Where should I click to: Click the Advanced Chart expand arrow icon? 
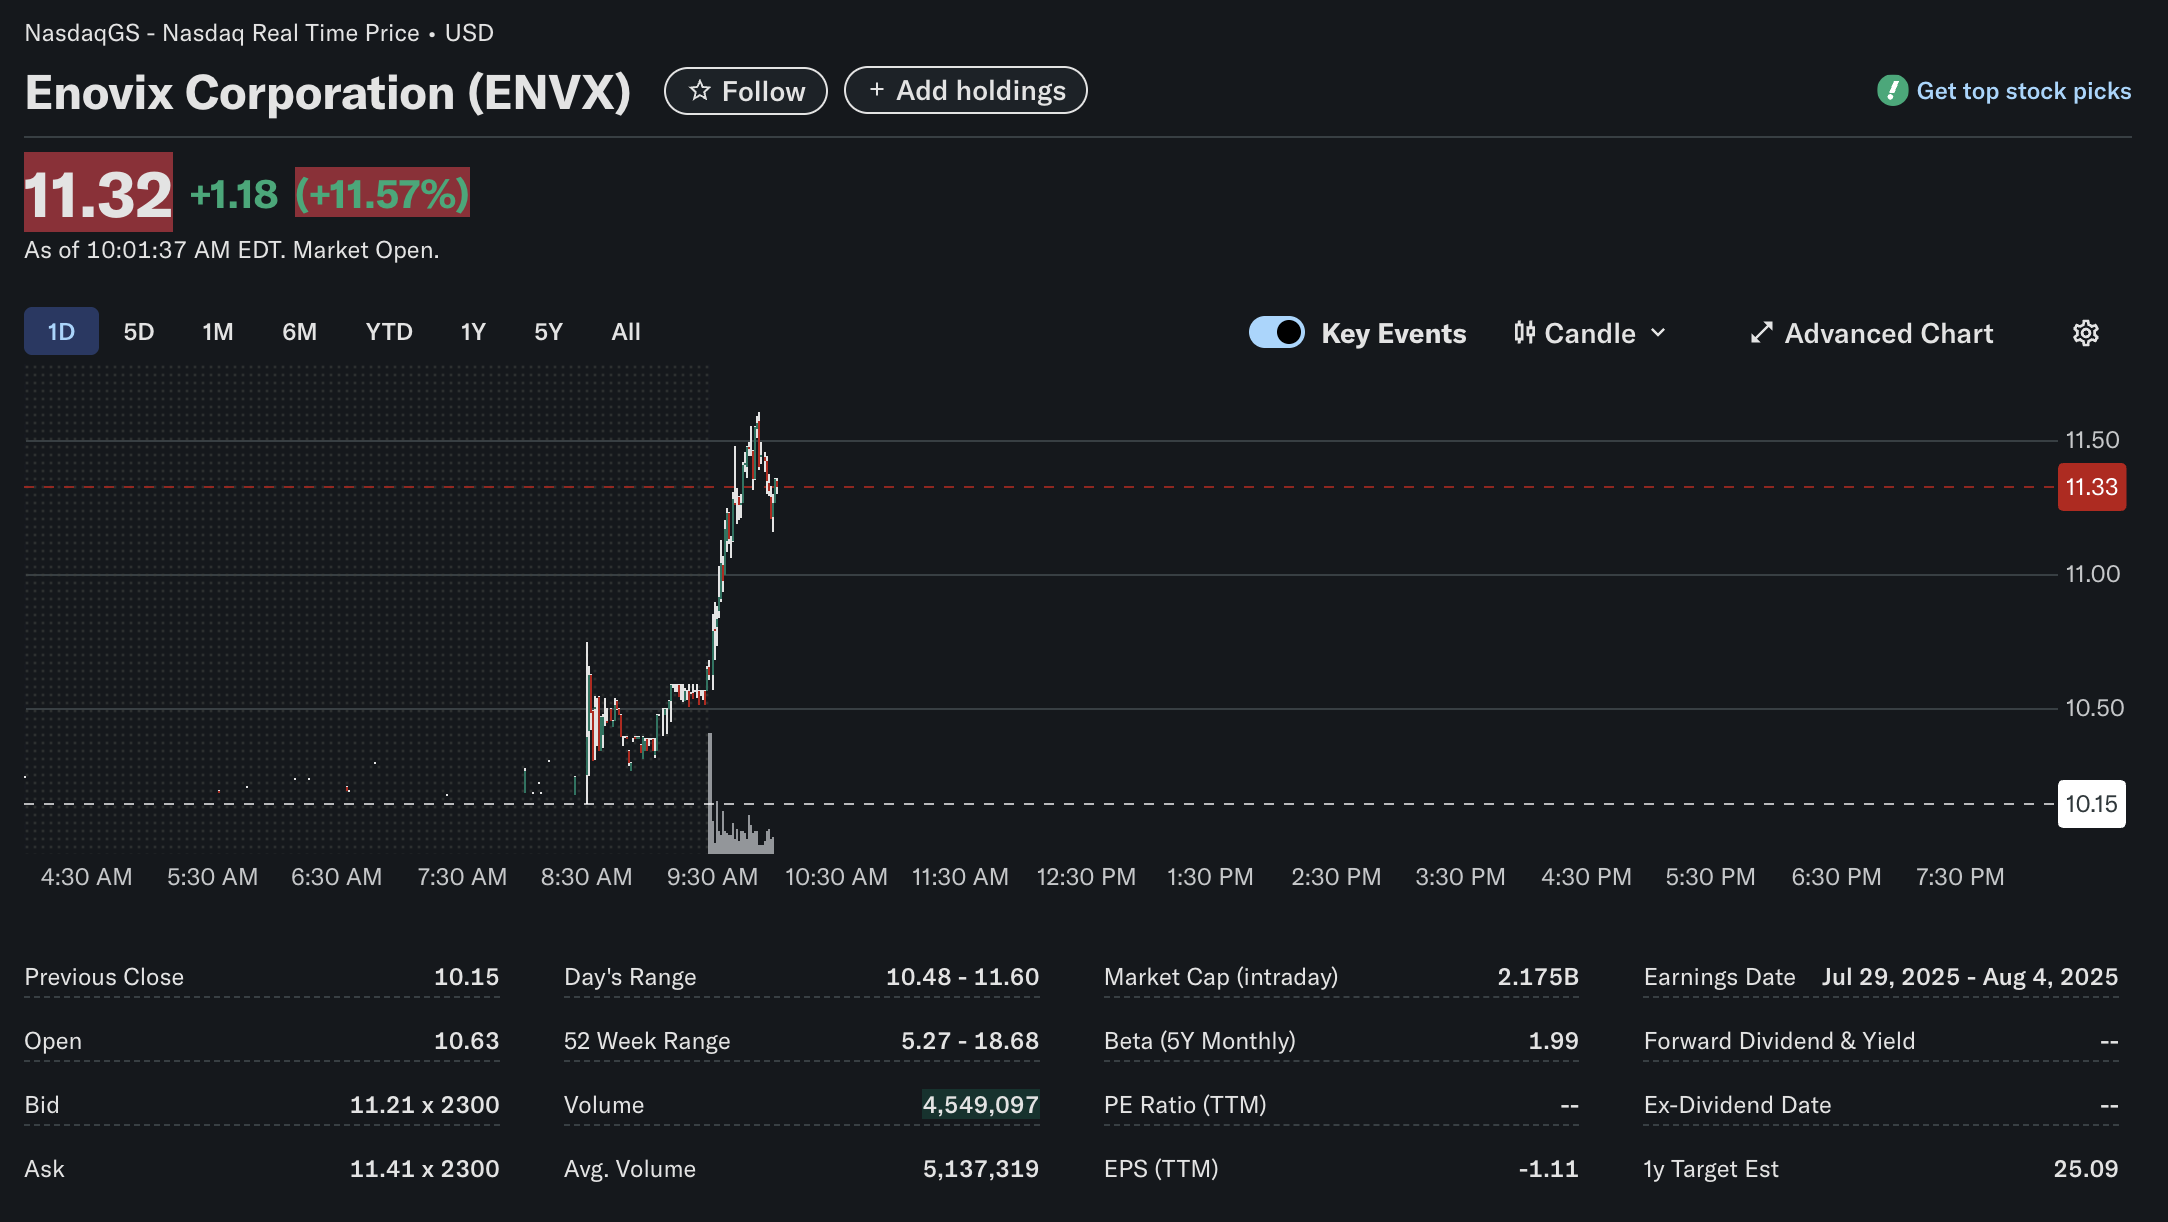1762,333
